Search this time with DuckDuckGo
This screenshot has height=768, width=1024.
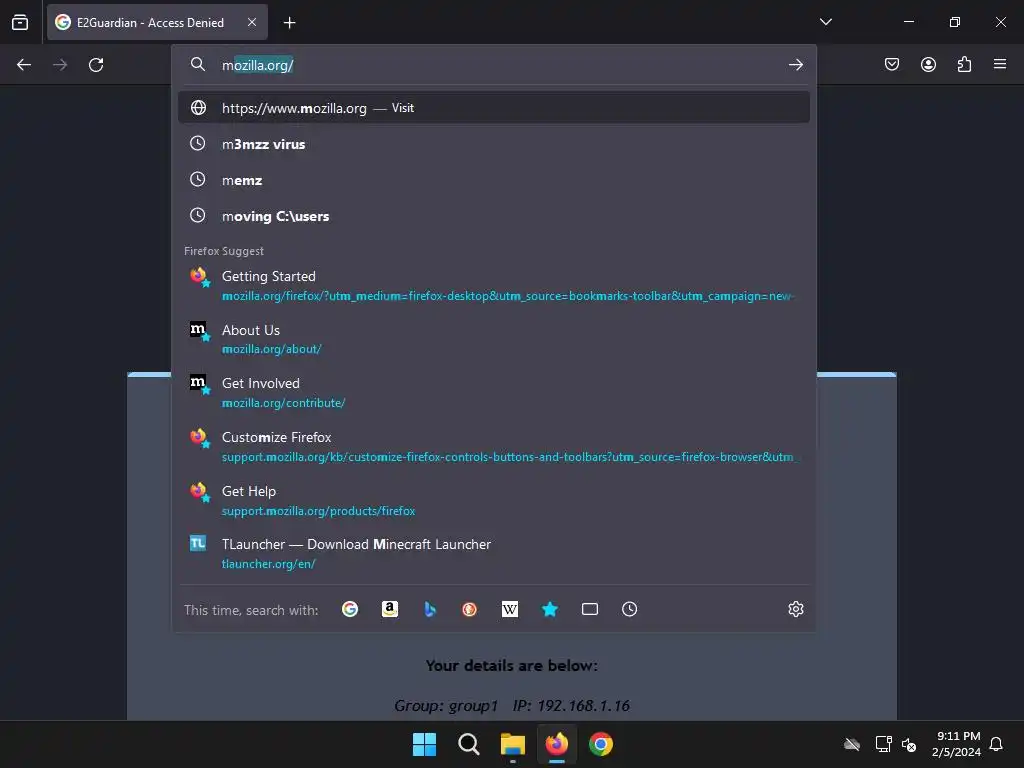(x=470, y=609)
